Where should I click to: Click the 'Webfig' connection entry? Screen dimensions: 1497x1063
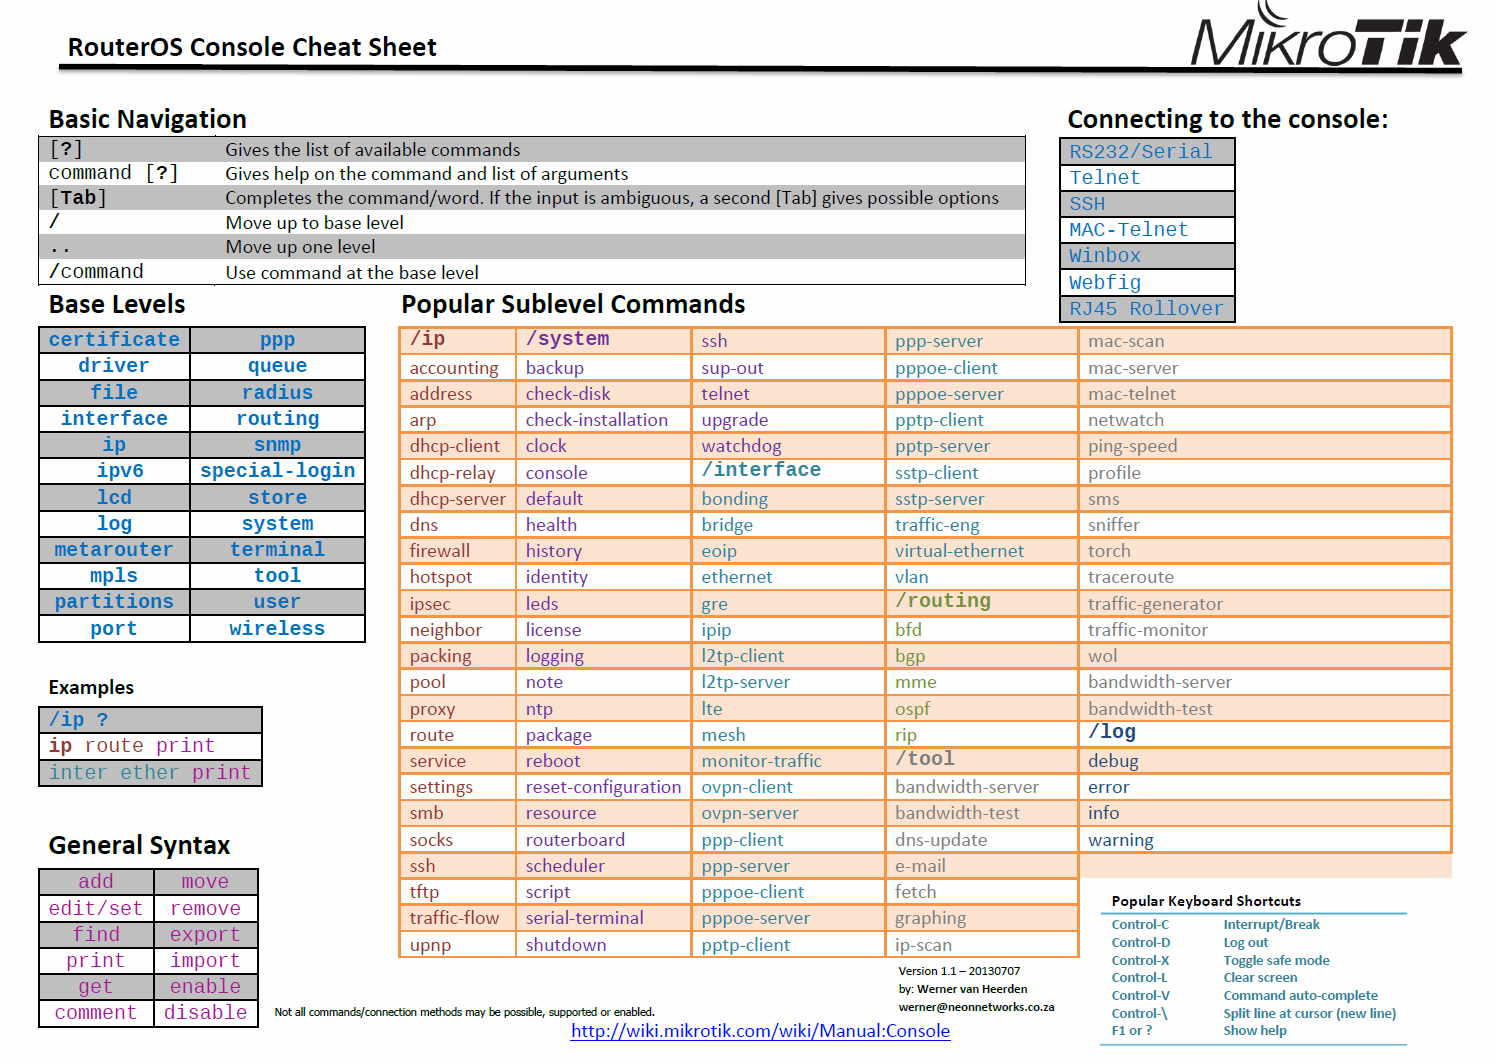1147,283
